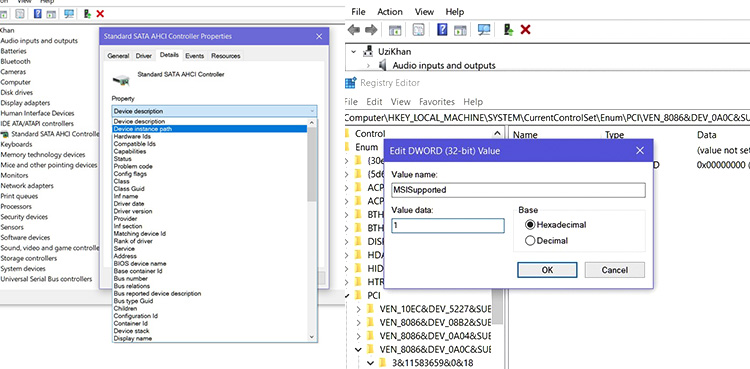Click Back arrow in right Device Manager toolbar
The width and height of the screenshot is (750, 369).
coord(354,30)
